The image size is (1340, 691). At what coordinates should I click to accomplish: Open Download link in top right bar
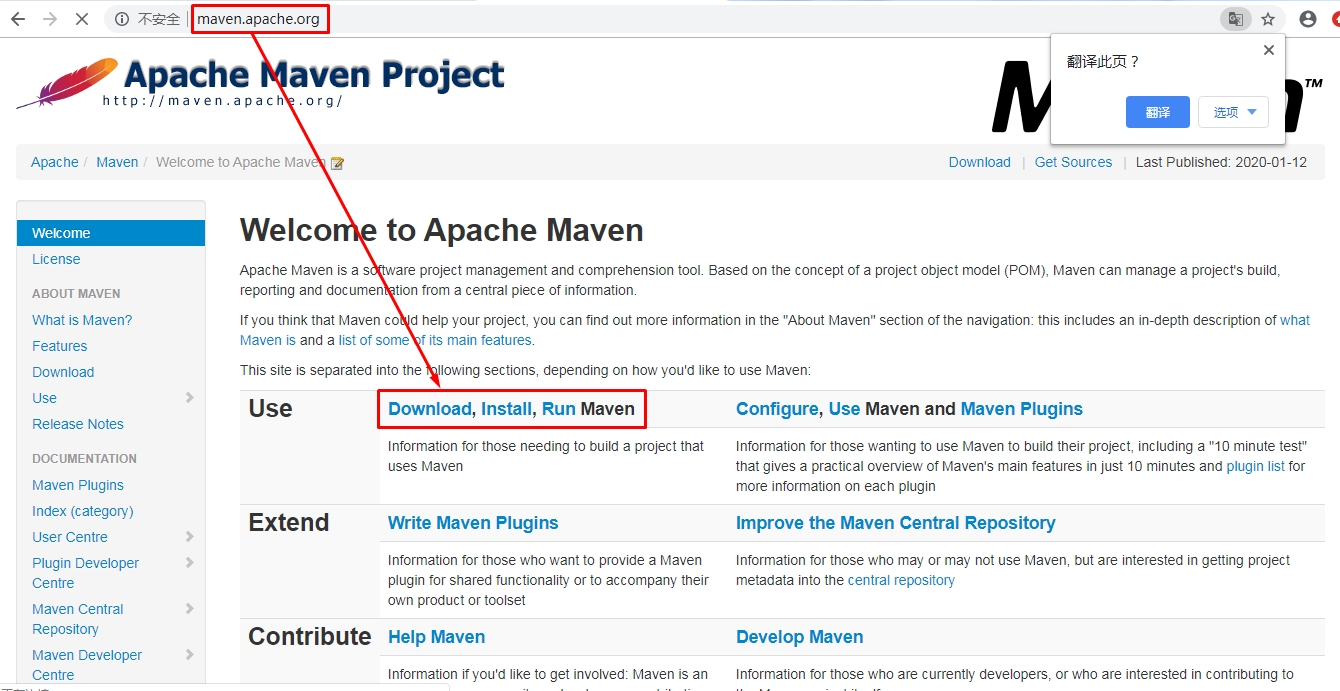980,162
